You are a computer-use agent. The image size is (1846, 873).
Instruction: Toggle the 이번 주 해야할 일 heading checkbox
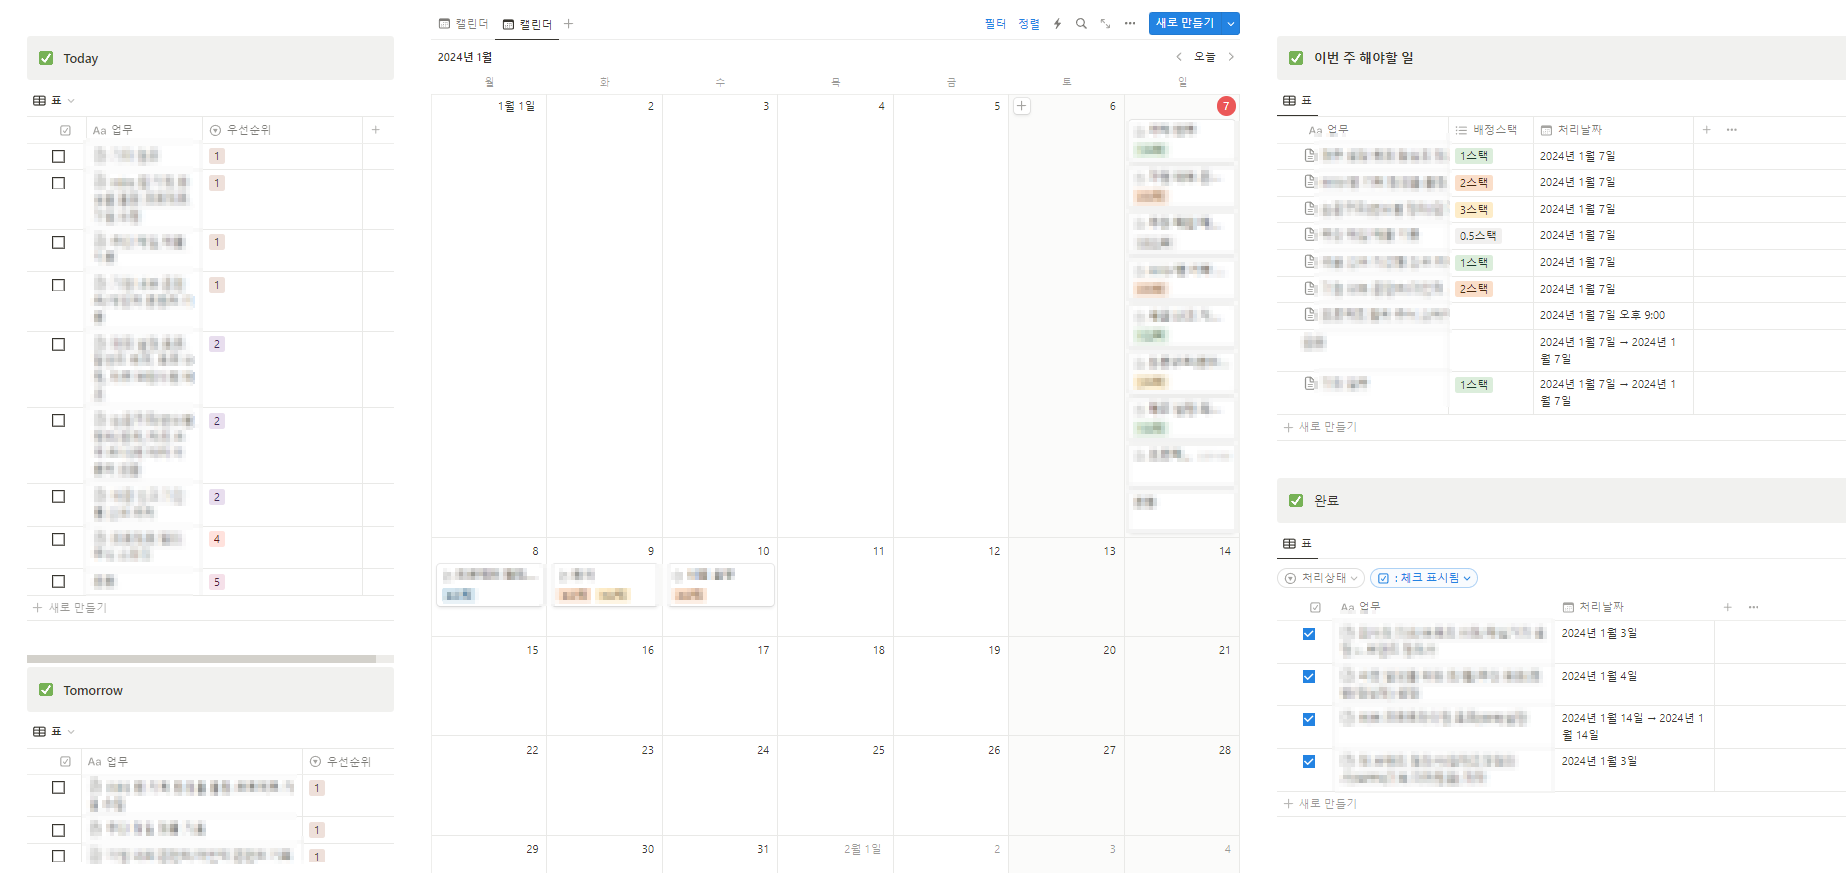click(x=1296, y=58)
